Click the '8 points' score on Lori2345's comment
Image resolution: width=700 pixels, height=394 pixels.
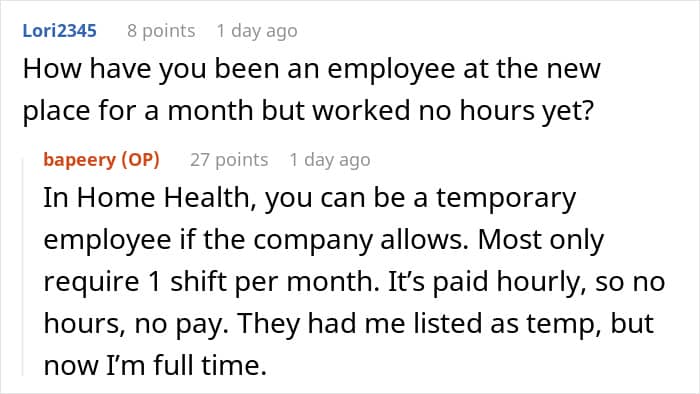pos(161,31)
